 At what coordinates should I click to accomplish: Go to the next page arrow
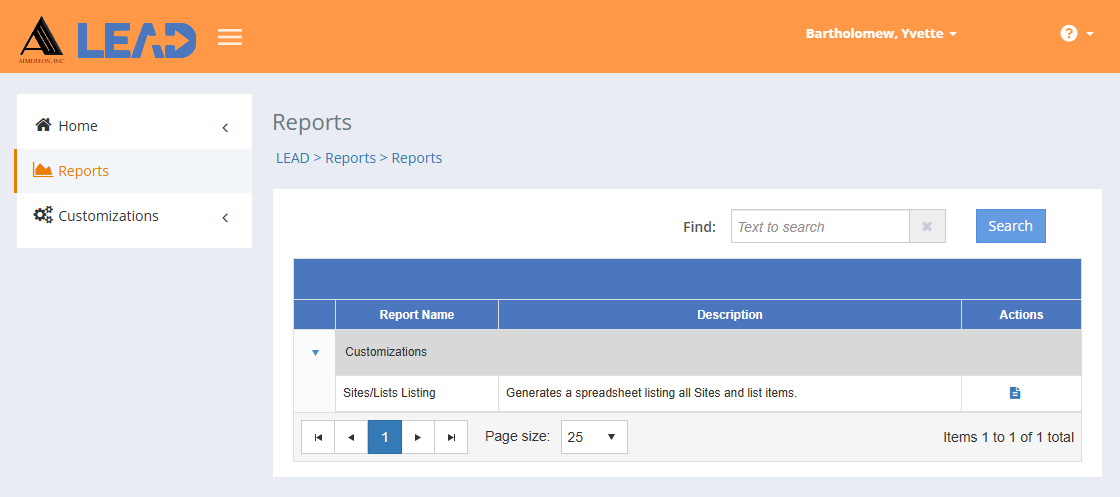point(418,437)
